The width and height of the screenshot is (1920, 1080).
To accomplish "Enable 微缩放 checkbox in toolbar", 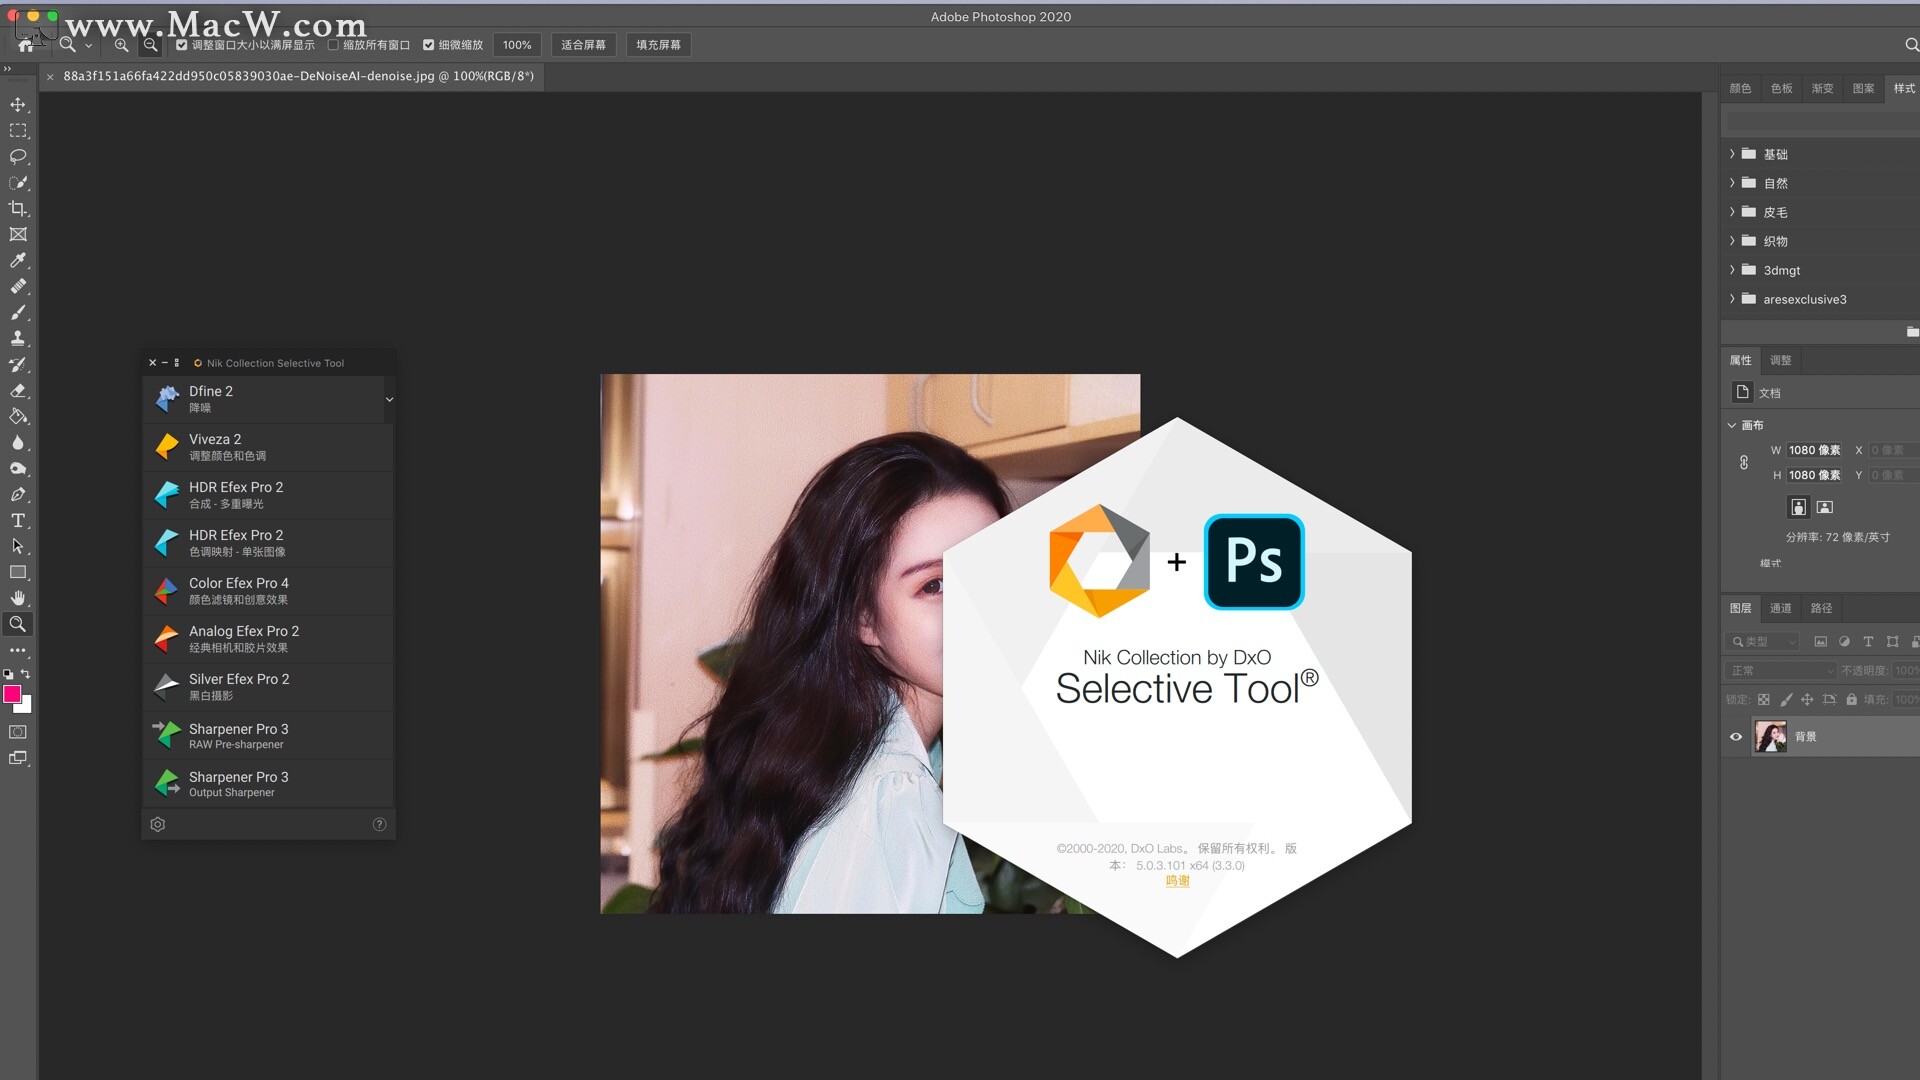I will click(429, 45).
